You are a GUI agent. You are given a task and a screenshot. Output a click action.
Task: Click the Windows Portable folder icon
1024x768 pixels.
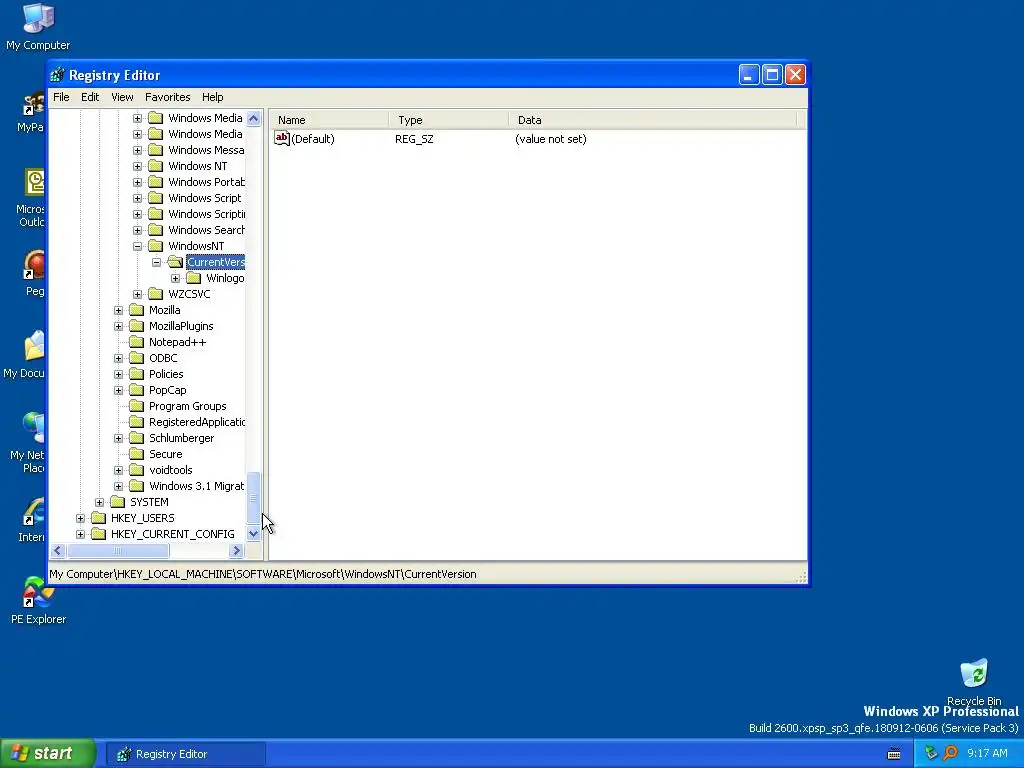[155, 182]
